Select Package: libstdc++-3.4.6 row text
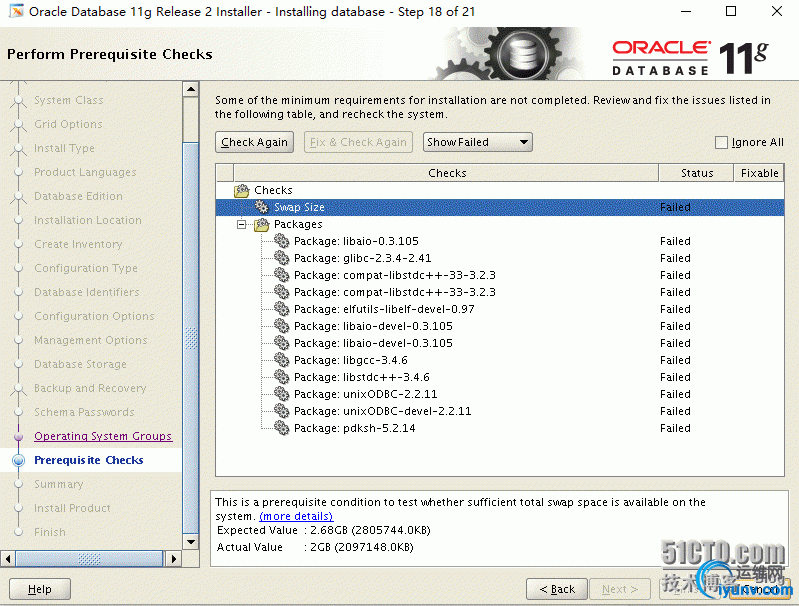Image resolution: width=799 pixels, height=606 pixels. pos(362,377)
